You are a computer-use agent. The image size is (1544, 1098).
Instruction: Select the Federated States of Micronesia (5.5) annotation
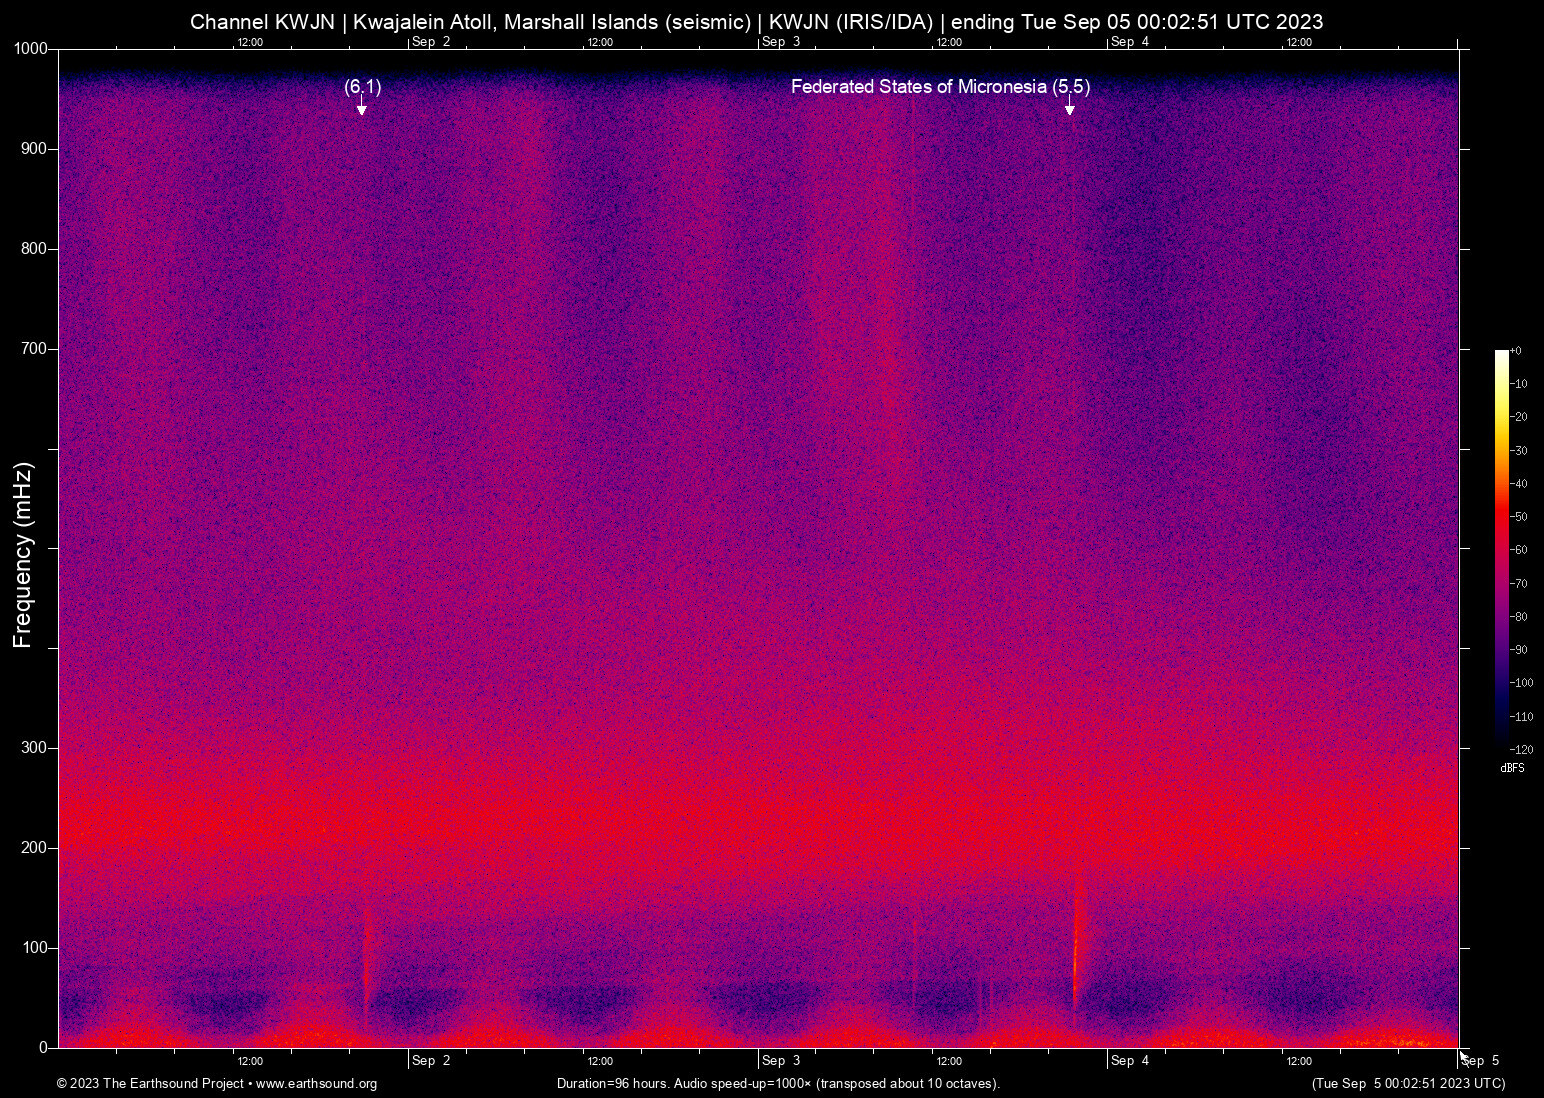[x=940, y=87]
